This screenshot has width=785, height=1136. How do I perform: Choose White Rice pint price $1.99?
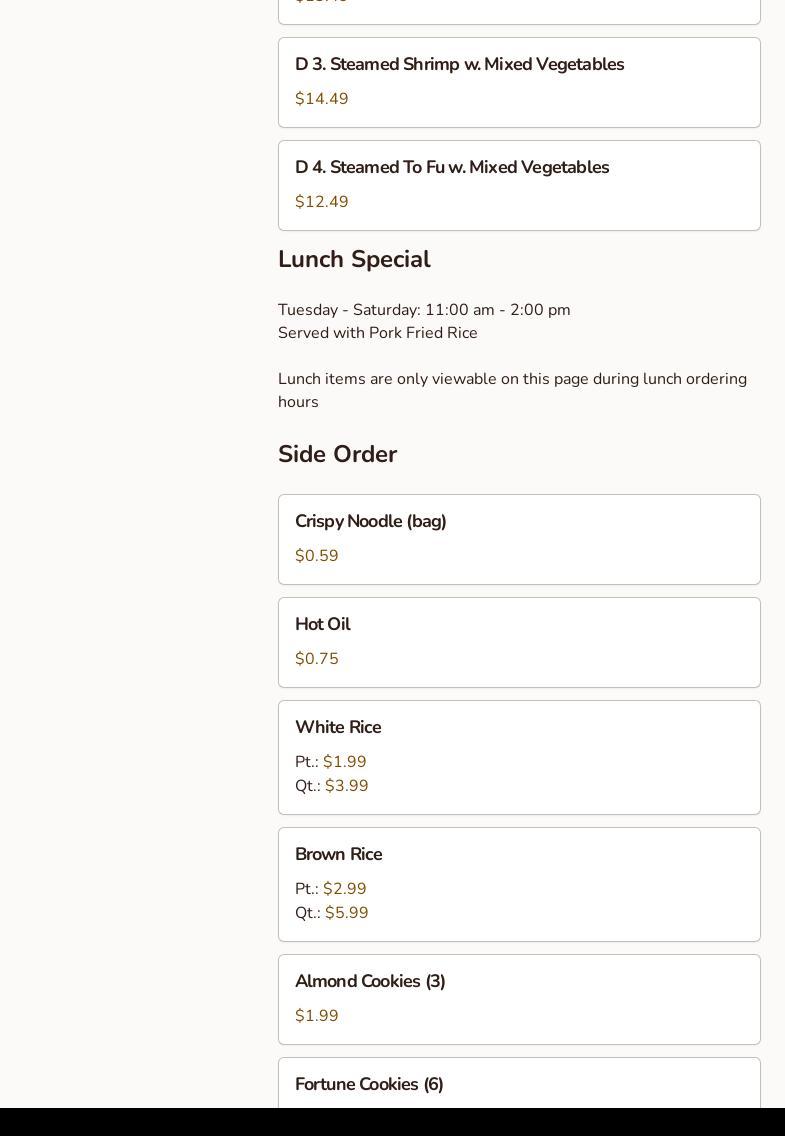tap(345, 762)
